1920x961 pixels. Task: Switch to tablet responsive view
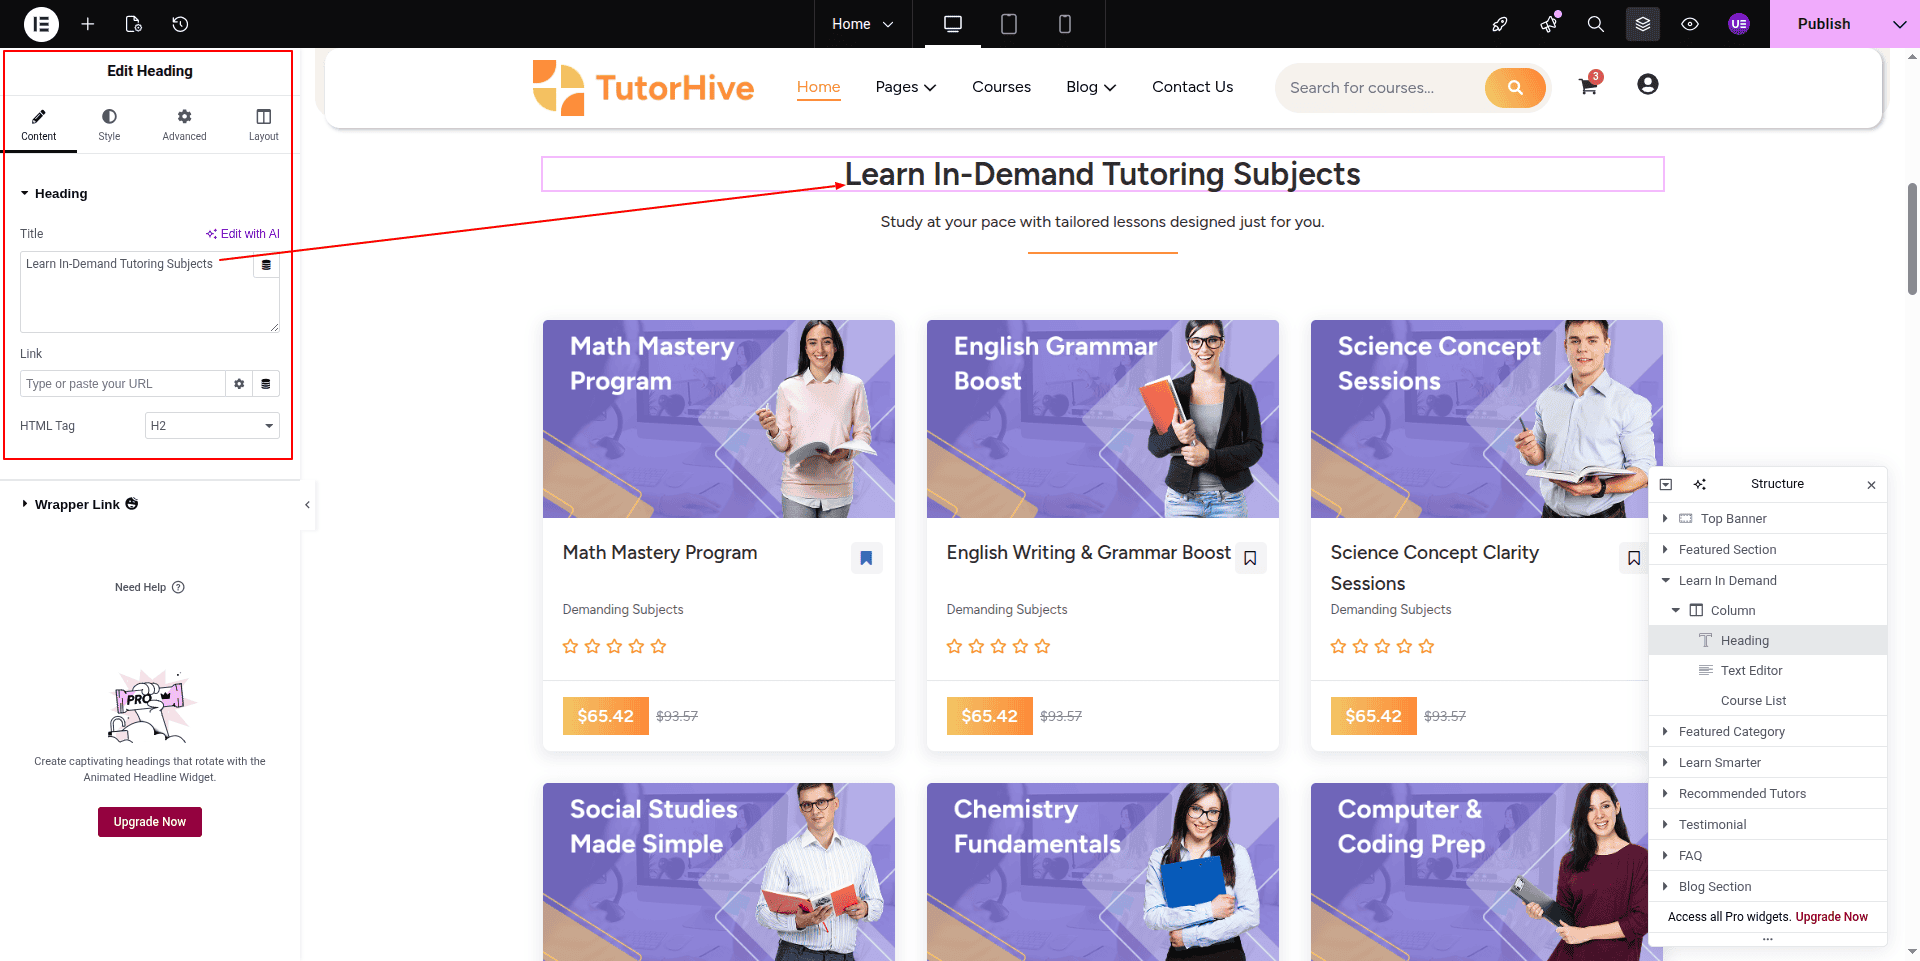[x=1009, y=24]
